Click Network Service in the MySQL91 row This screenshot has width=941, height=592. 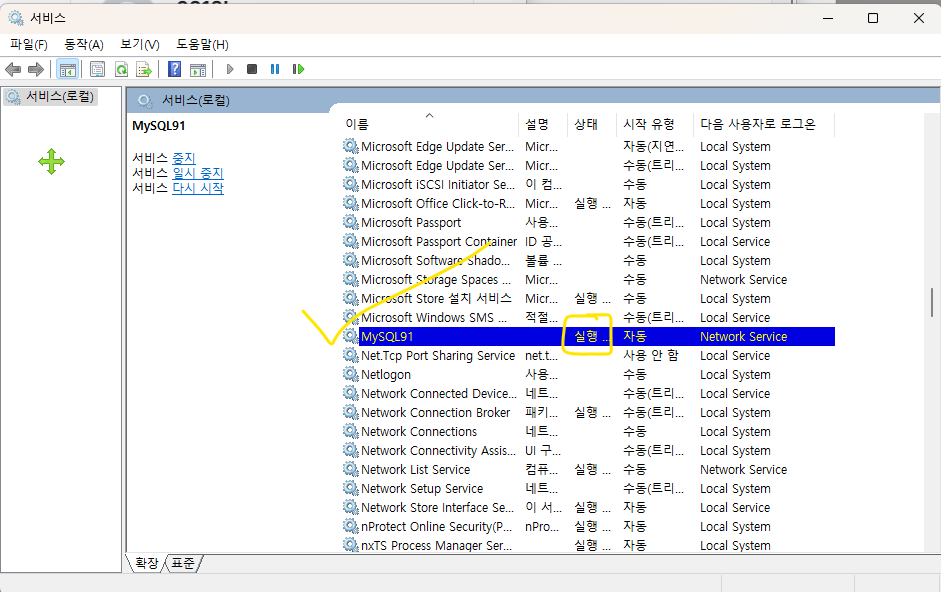(x=744, y=336)
